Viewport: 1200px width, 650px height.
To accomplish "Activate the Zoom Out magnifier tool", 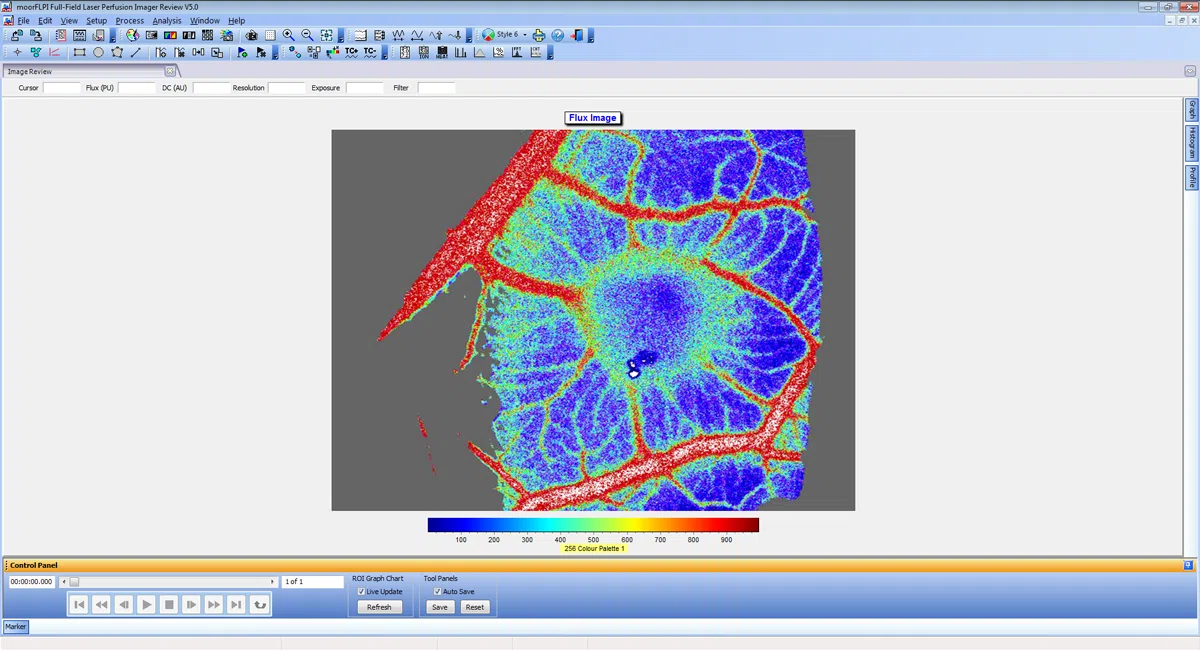I will point(307,35).
